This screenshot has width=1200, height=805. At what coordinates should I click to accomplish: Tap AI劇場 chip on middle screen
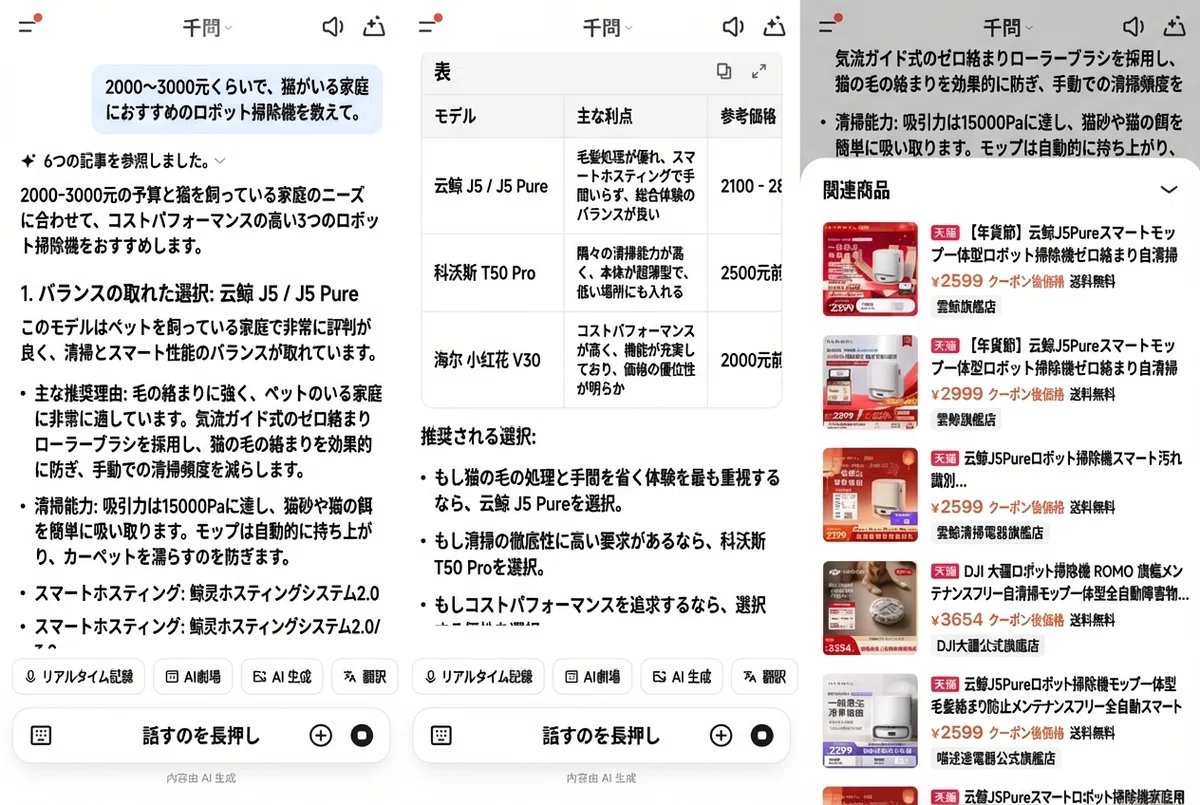(x=593, y=677)
